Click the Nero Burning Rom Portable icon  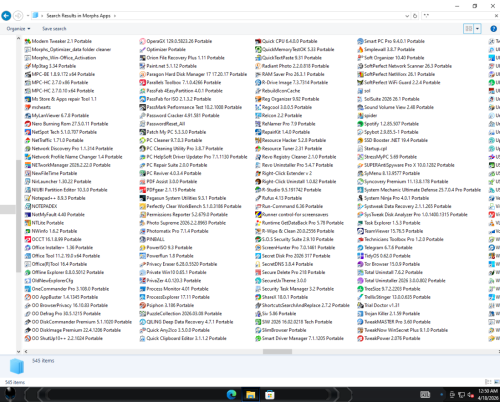(28, 124)
